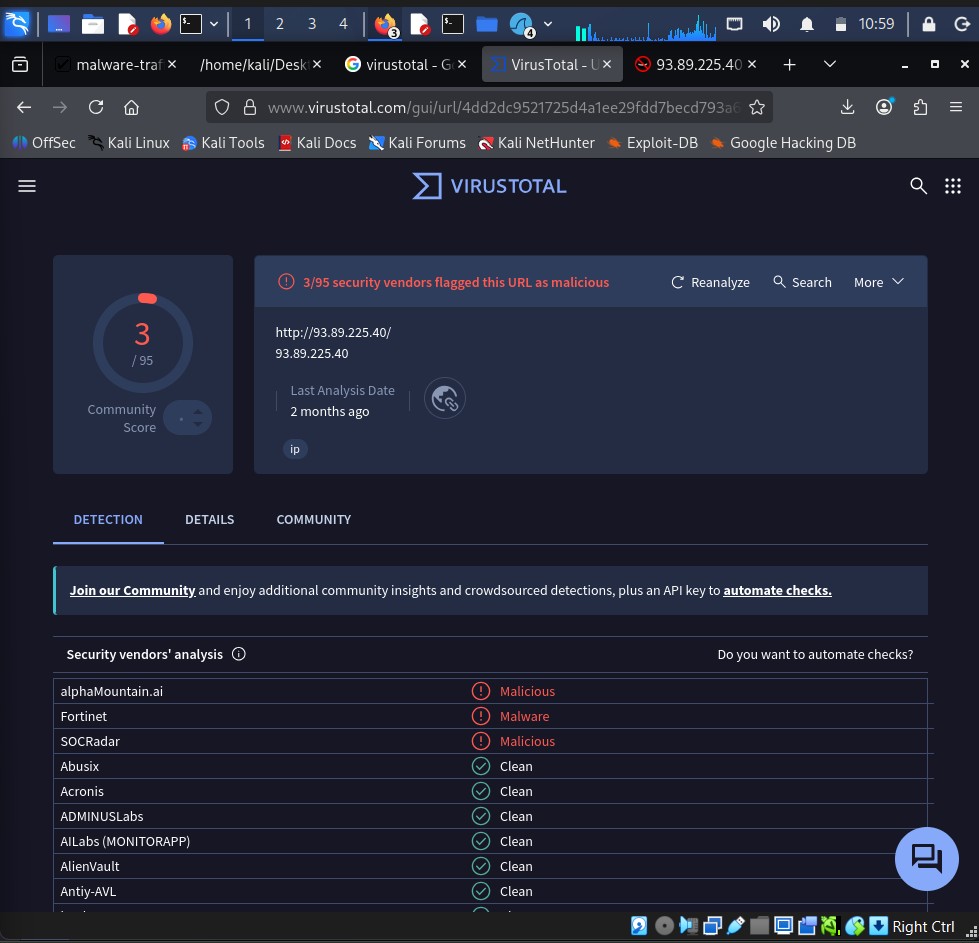Screen dimensions: 979x943
Task: Open the OffSec bookmark
Action: [x=44, y=143]
